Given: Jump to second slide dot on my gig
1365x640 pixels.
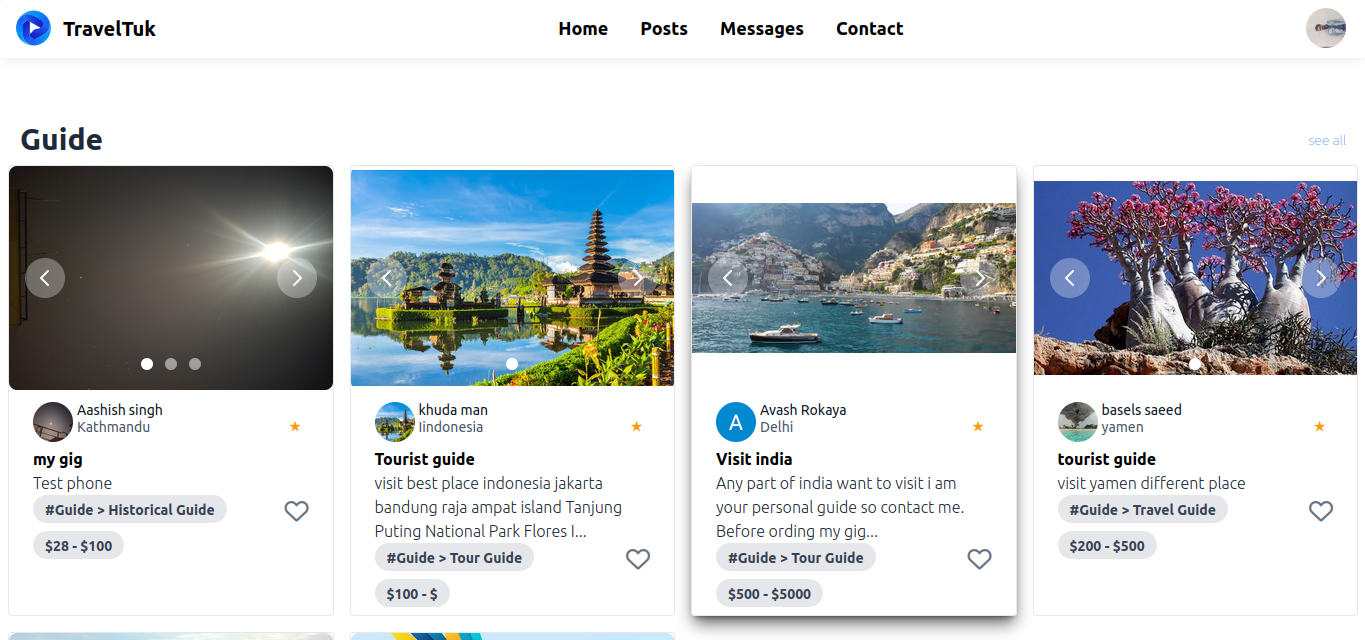Looking at the screenshot, I should [171, 364].
